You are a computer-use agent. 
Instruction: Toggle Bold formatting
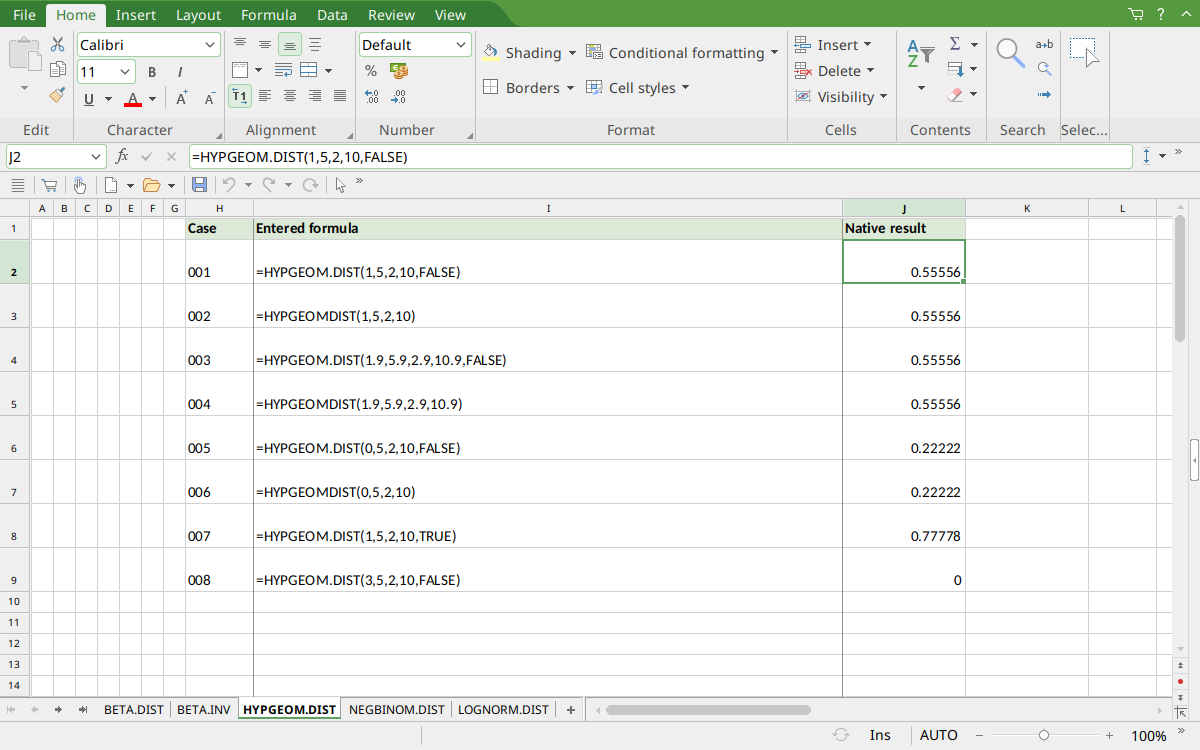tap(152, 72)
